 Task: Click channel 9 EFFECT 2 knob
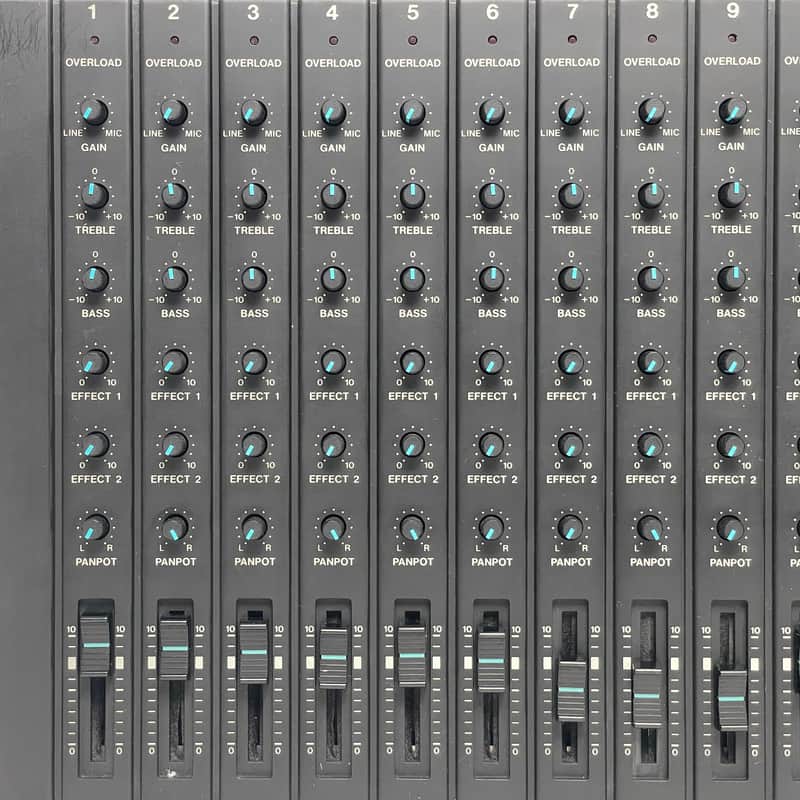pos(731,445)
